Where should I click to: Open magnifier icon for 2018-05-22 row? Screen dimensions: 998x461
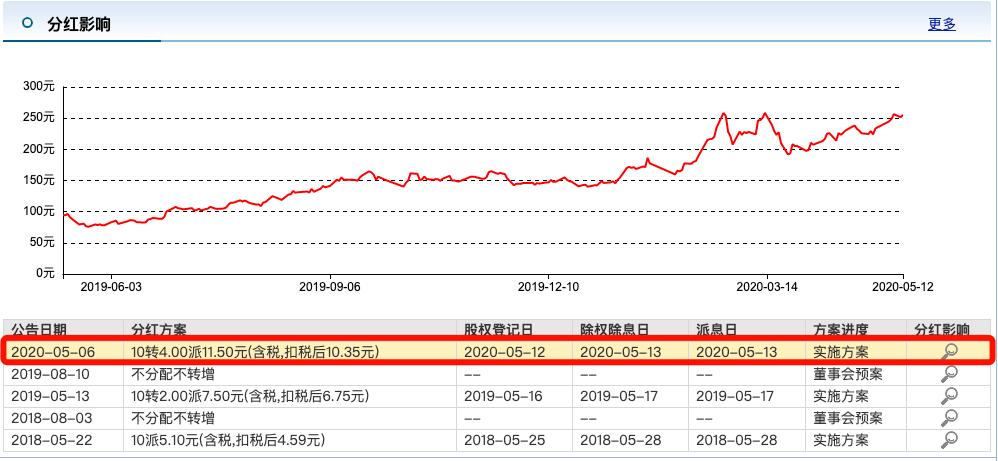click(x=949, y=439)
